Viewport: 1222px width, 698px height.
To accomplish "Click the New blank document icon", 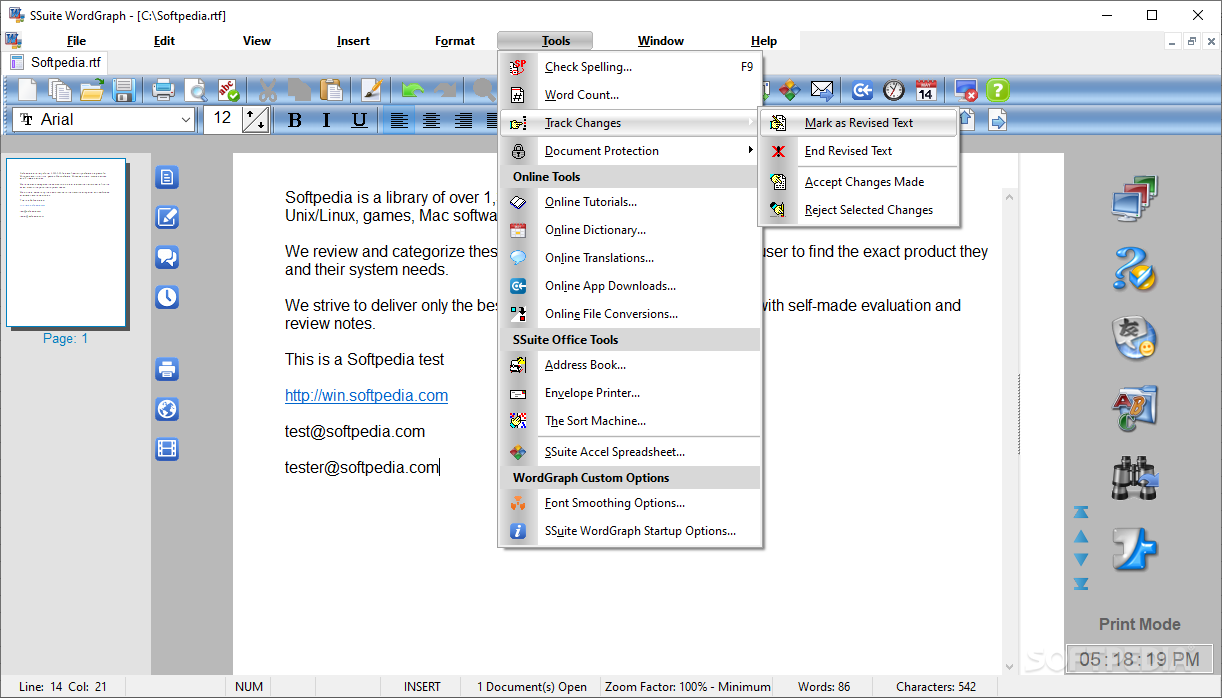I will [27, 91].
